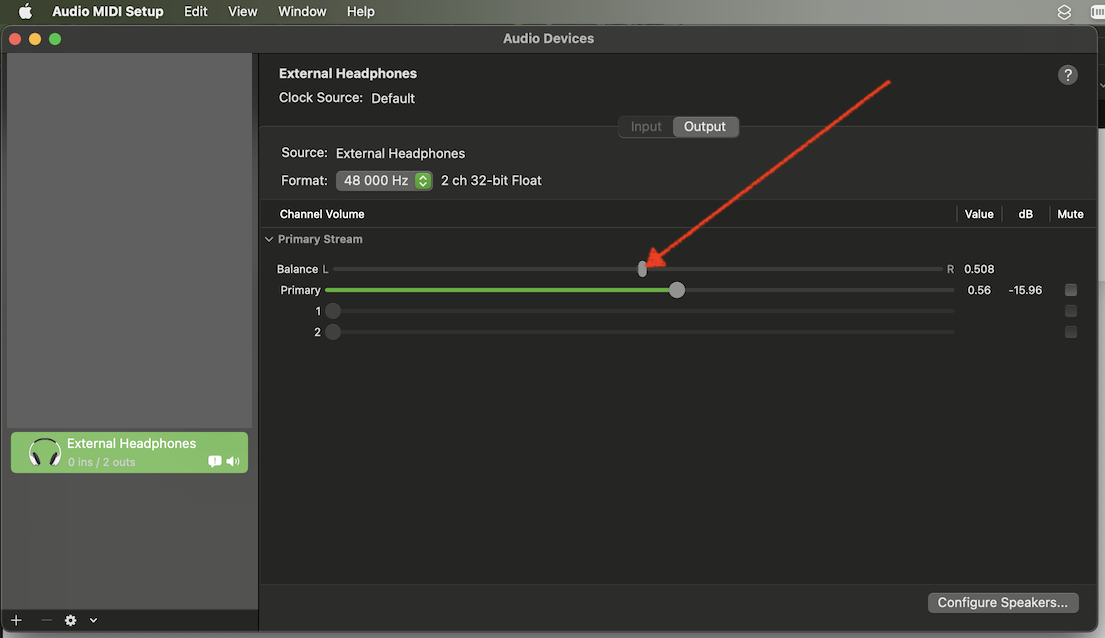Click the External Headphones heading text
1105x638 pixels.
click(x=347, y=73)
